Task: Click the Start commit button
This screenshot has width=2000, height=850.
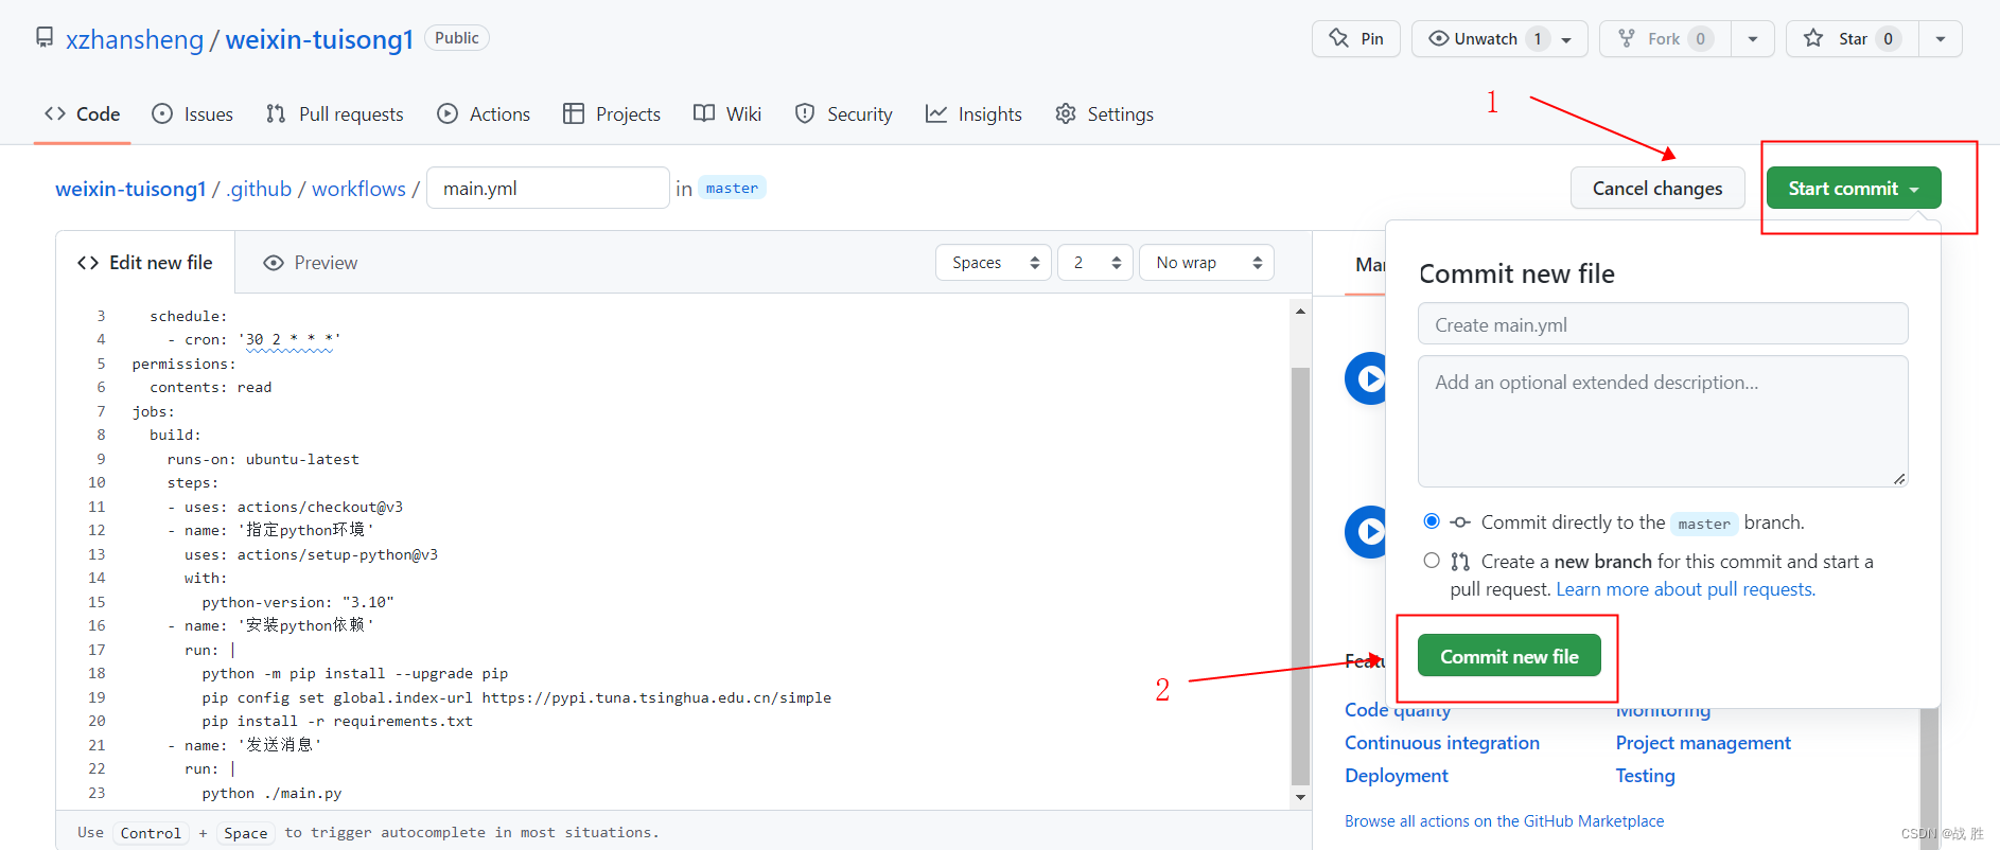Action: click(1853, 188)
